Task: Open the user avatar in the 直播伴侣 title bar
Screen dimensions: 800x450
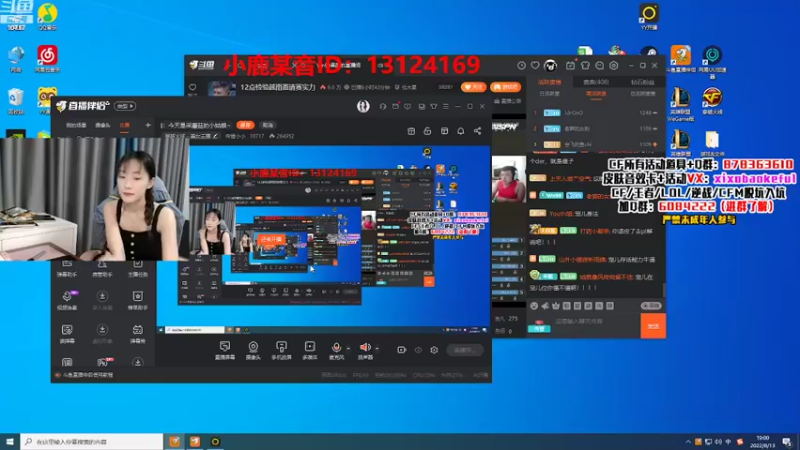Action: pos(363,106)
